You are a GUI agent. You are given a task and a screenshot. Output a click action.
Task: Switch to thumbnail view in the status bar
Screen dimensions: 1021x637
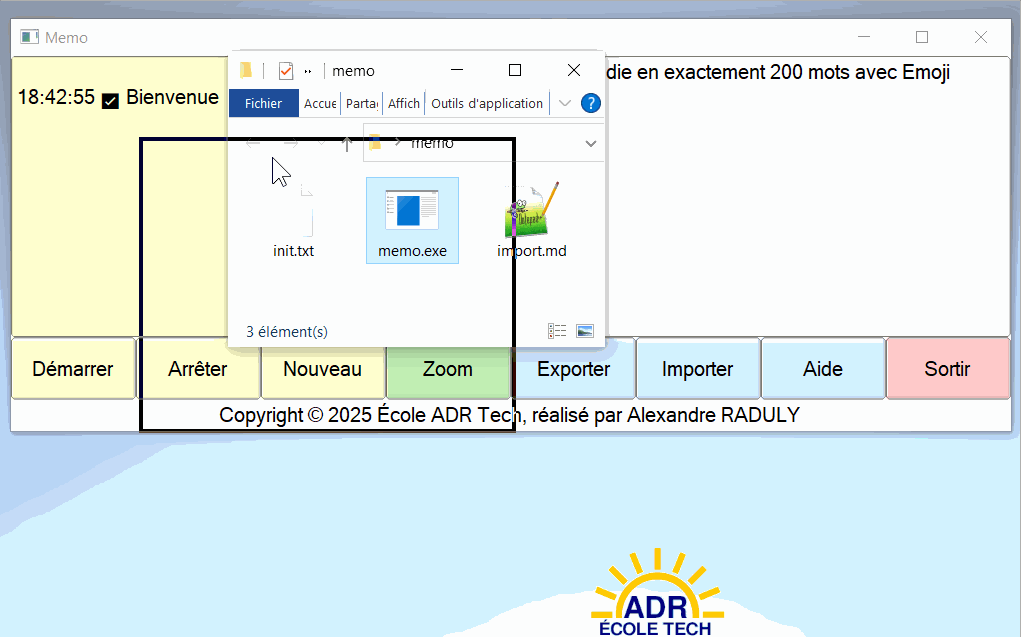[584, 330]
